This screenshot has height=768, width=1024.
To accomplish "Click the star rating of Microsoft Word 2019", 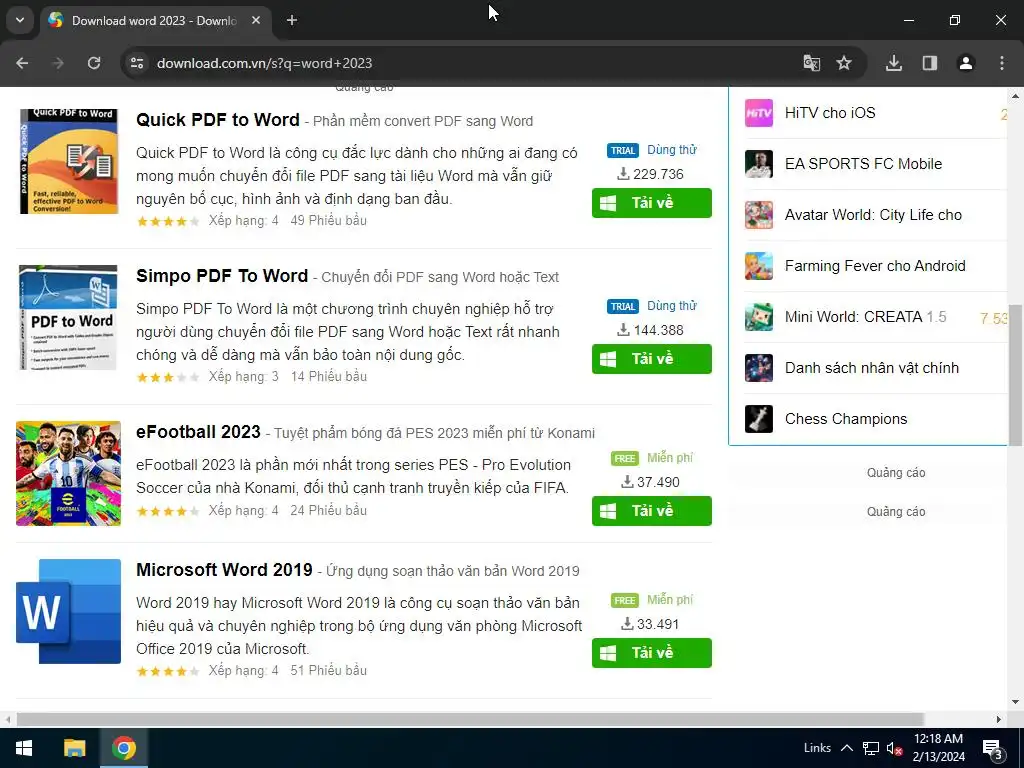I will (x=168, y=671).
